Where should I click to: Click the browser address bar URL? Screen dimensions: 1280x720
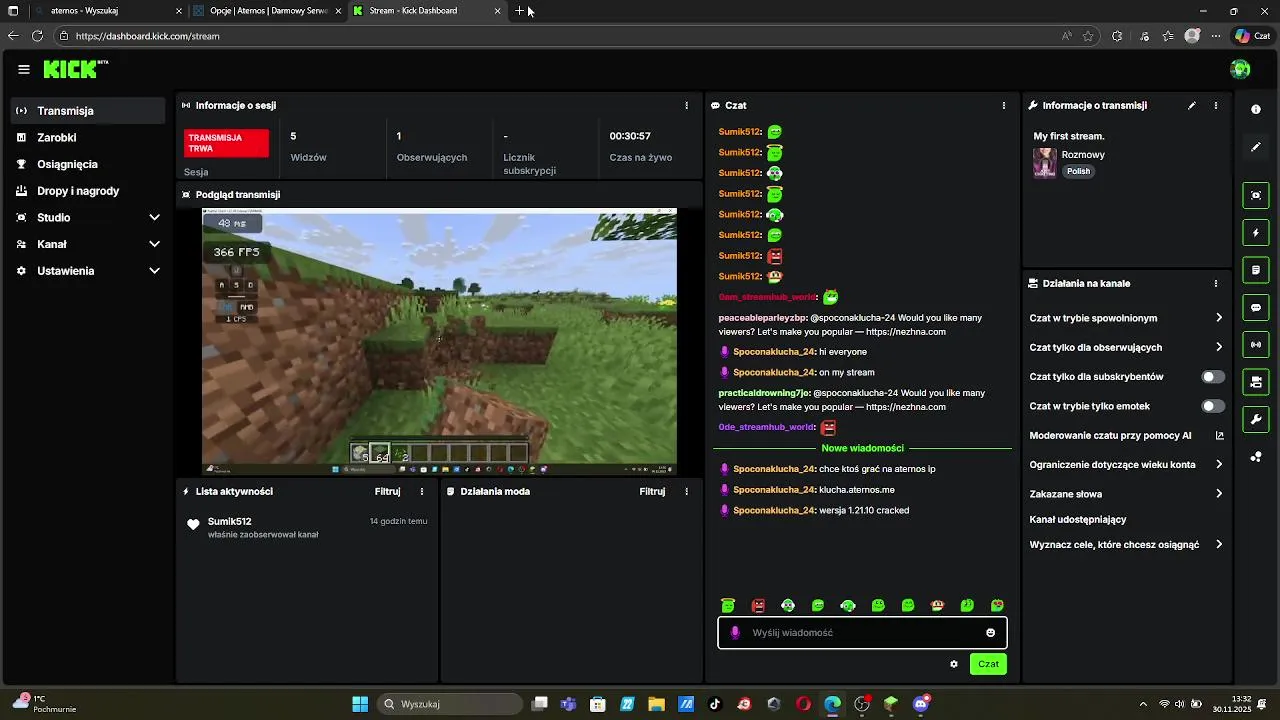coord(147,36)
